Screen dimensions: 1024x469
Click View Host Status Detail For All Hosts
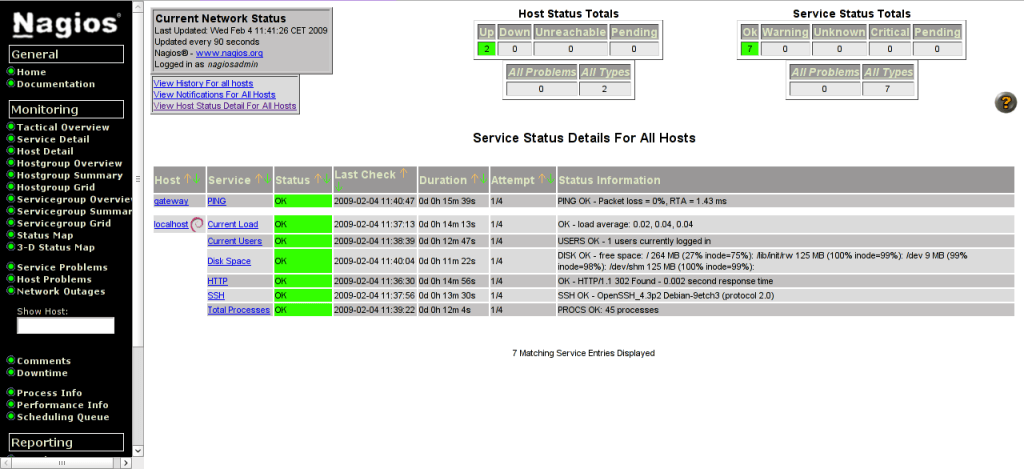point(225,106)
